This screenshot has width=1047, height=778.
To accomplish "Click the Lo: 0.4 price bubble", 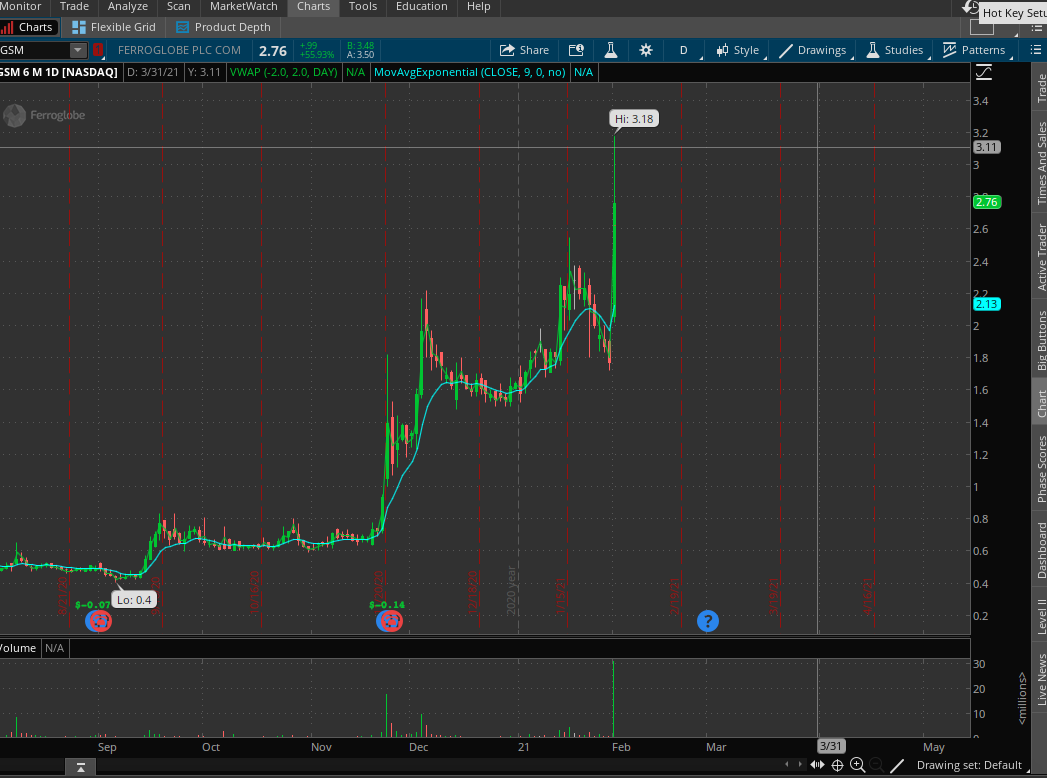I will tap(134, 600).
